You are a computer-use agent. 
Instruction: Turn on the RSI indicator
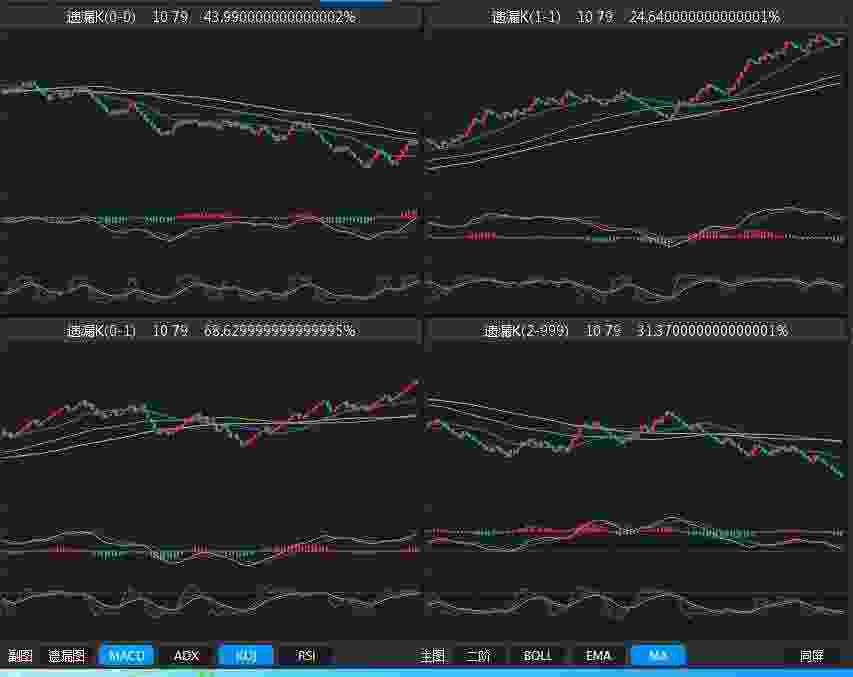tap(306, 656)
